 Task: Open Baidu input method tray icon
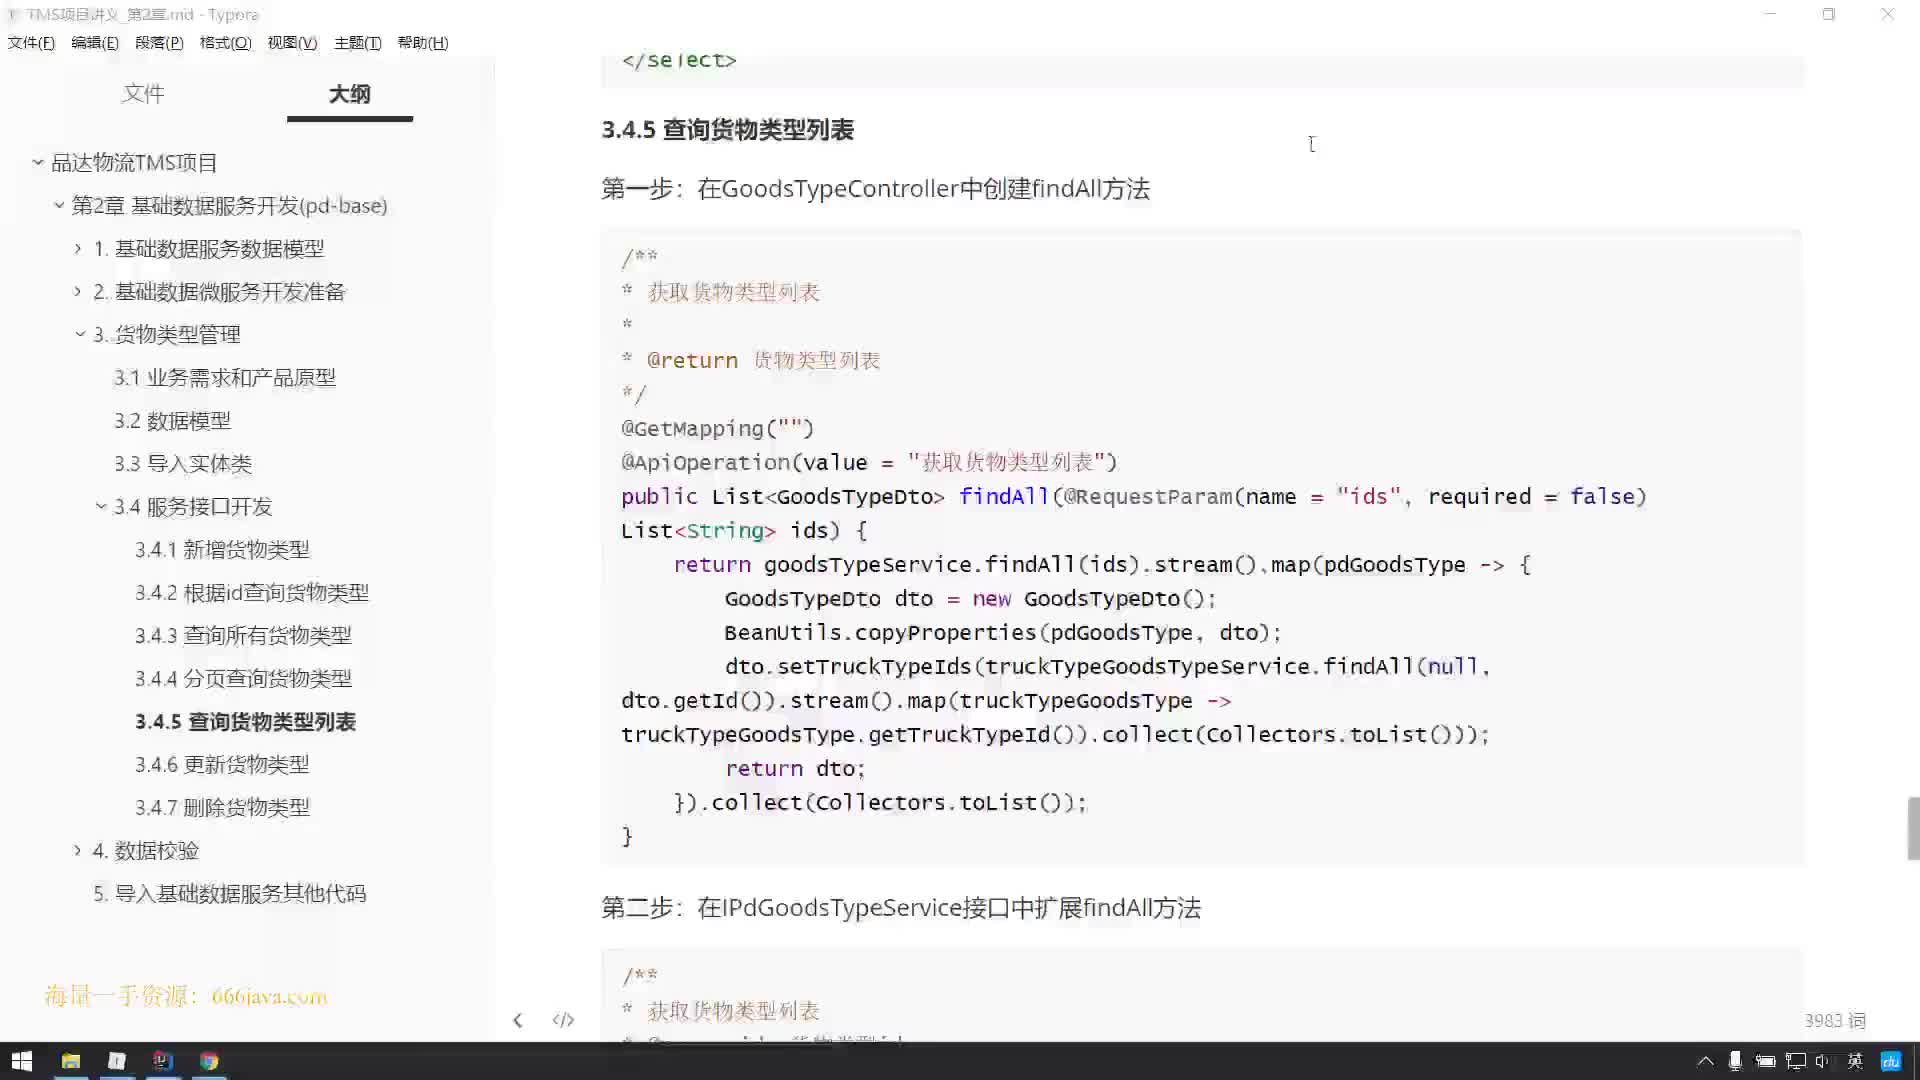(1891, 1061)
